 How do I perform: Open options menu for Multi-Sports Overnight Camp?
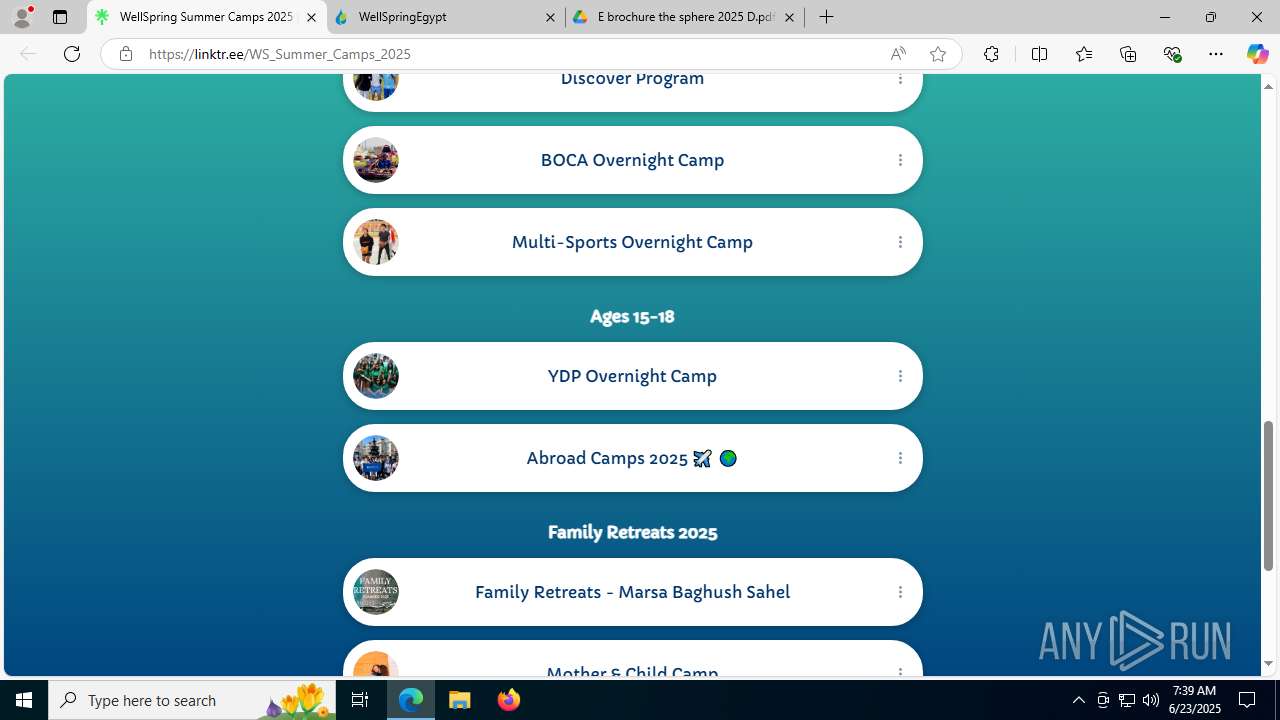coord(900,242)
